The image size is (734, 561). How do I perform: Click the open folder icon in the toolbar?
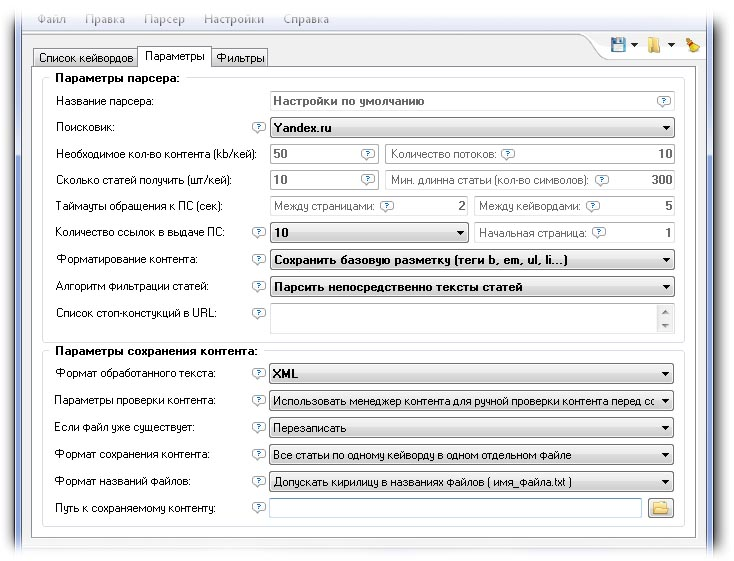(x=654, y=45)
